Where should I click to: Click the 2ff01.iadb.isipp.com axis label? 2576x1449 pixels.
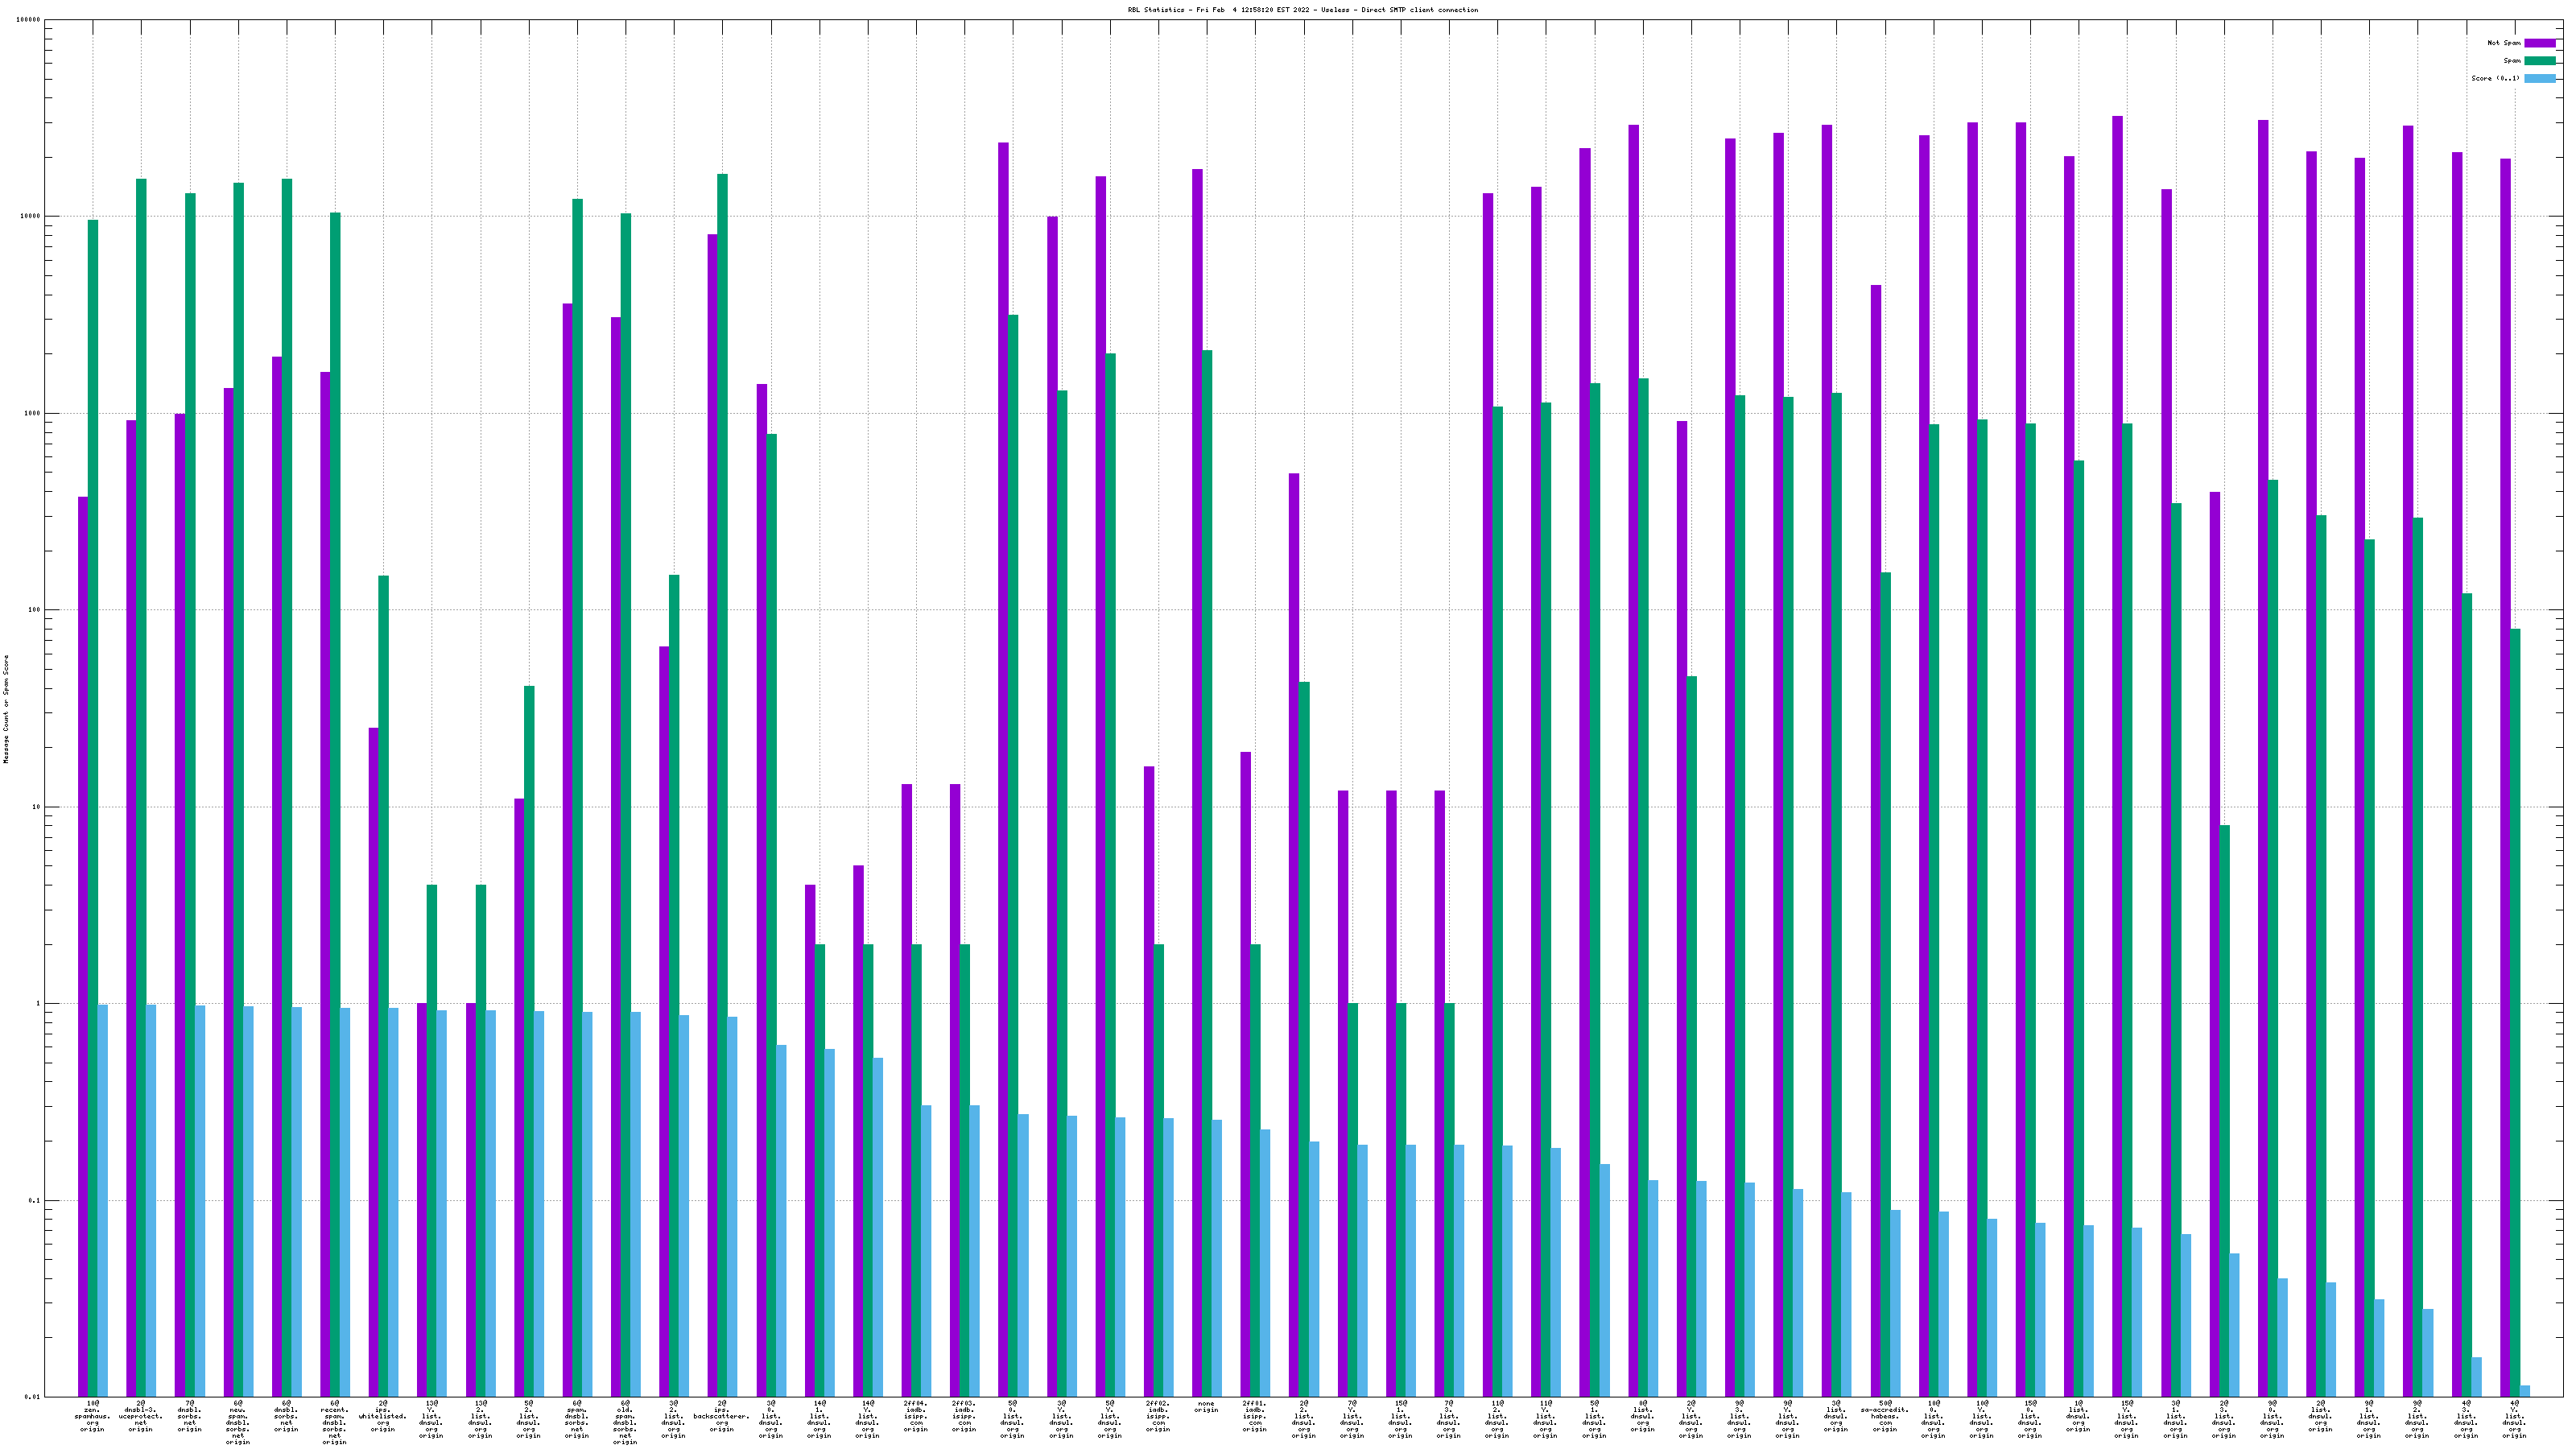point(1254,1417)
